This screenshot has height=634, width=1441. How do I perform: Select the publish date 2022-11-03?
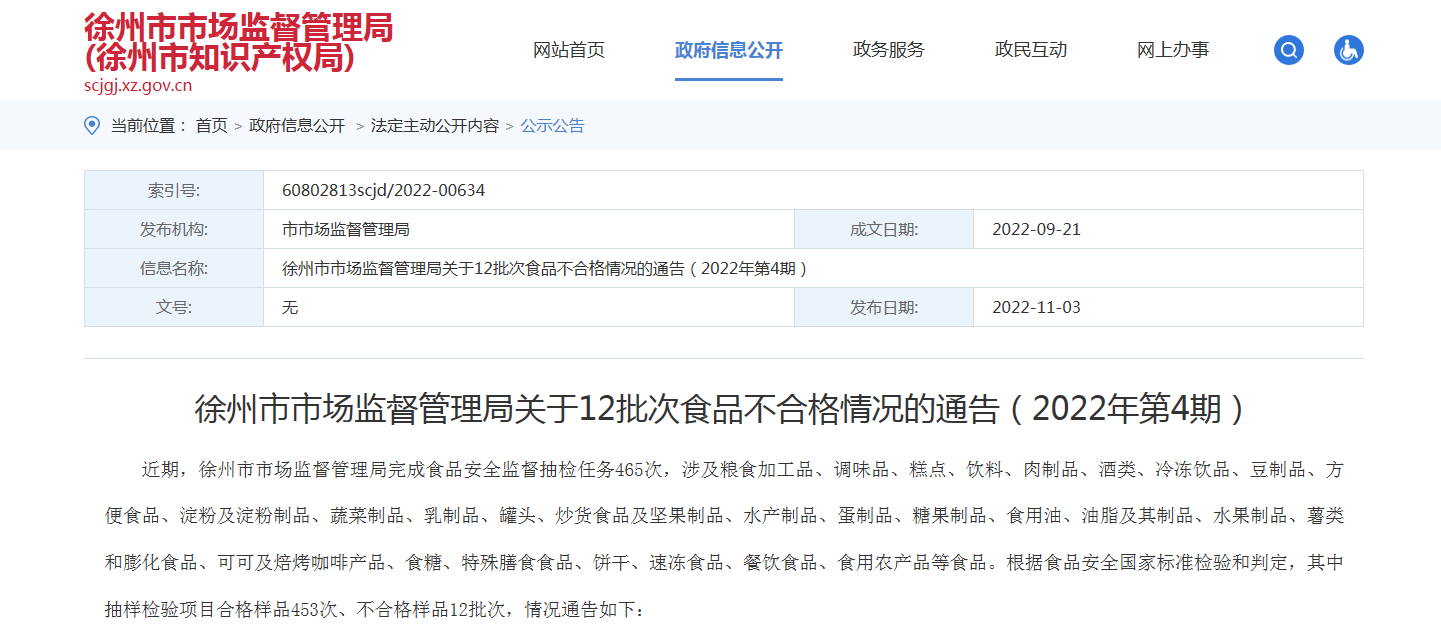pyautogui.click(x=1036, y=307)
